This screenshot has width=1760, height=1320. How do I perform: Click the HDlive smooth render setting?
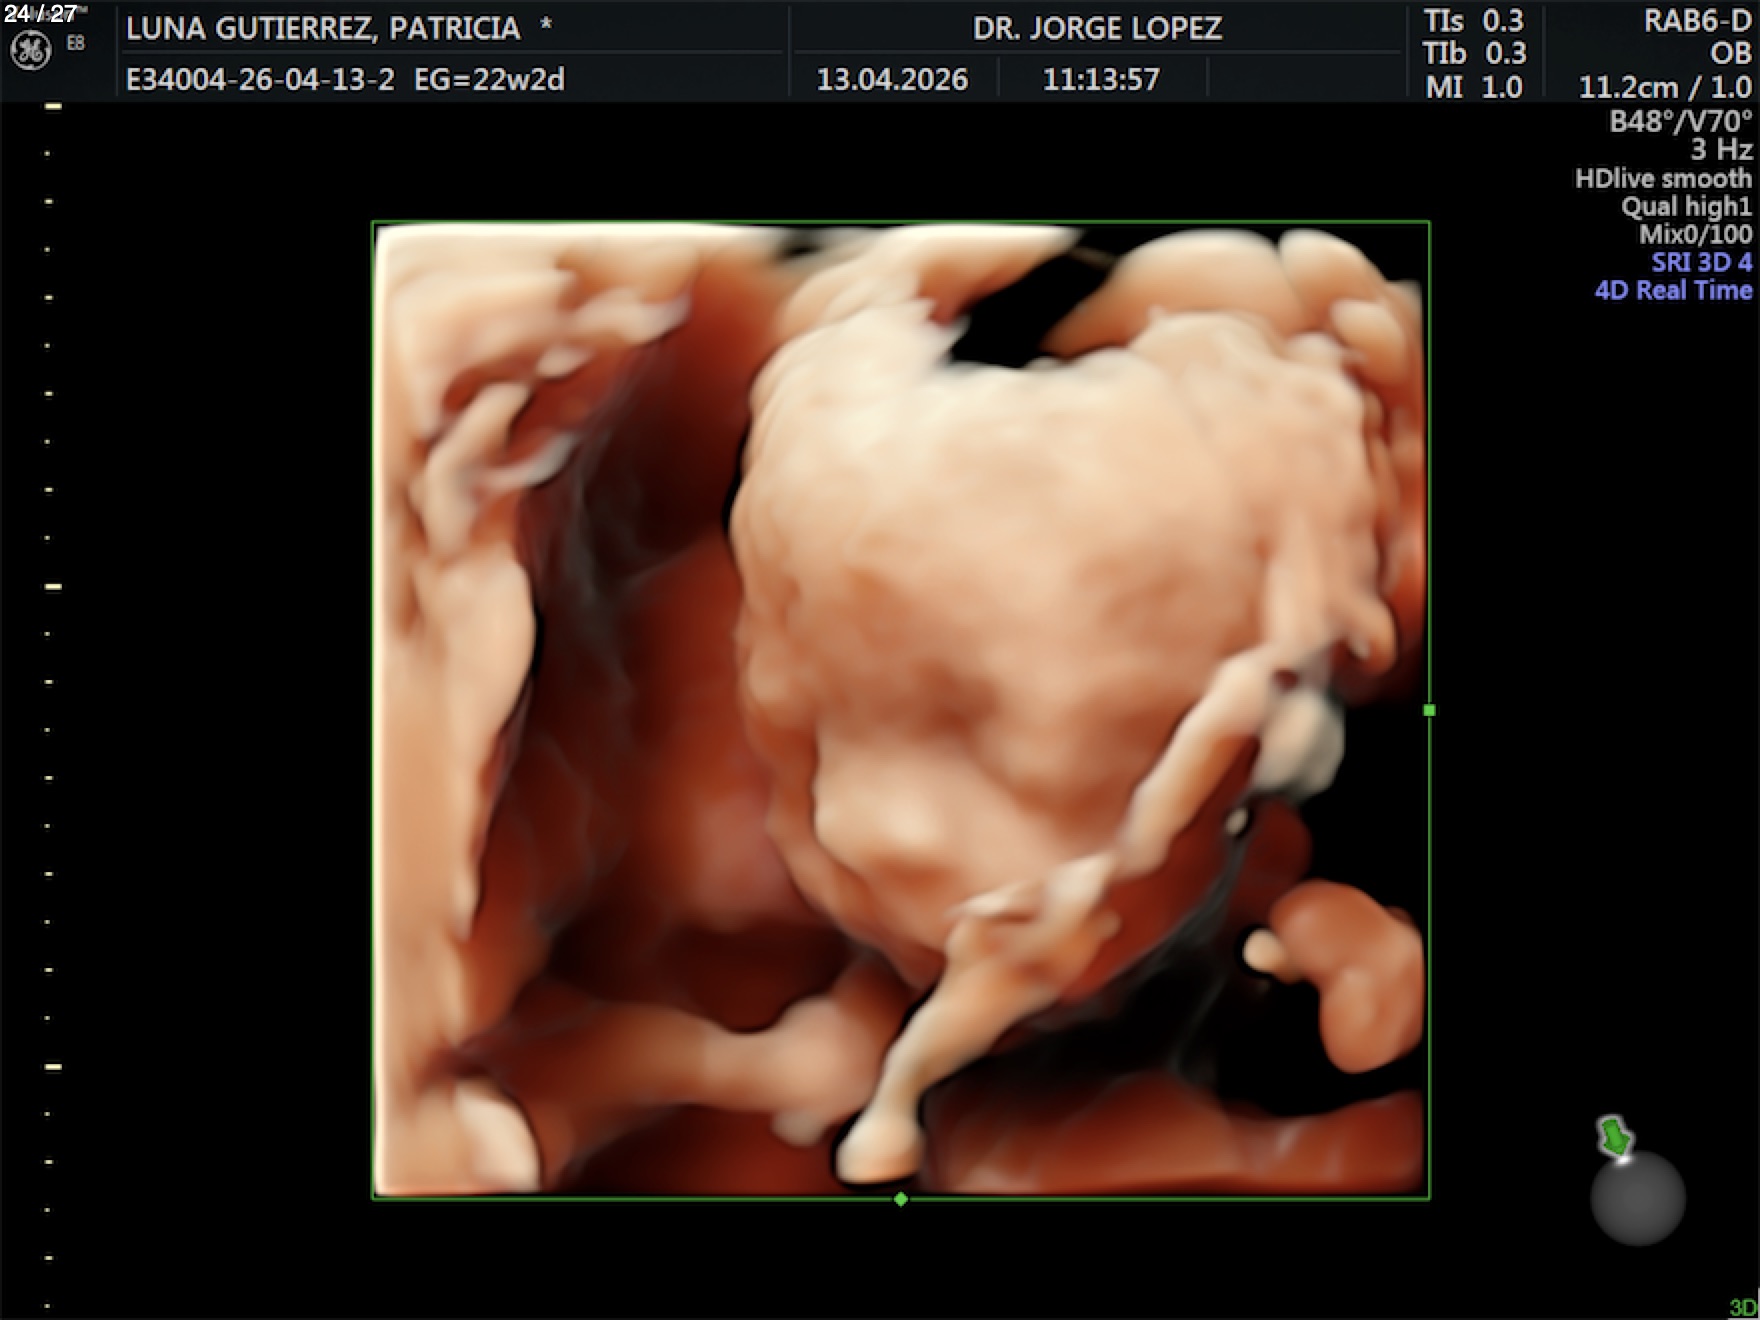coord(1663,179)
